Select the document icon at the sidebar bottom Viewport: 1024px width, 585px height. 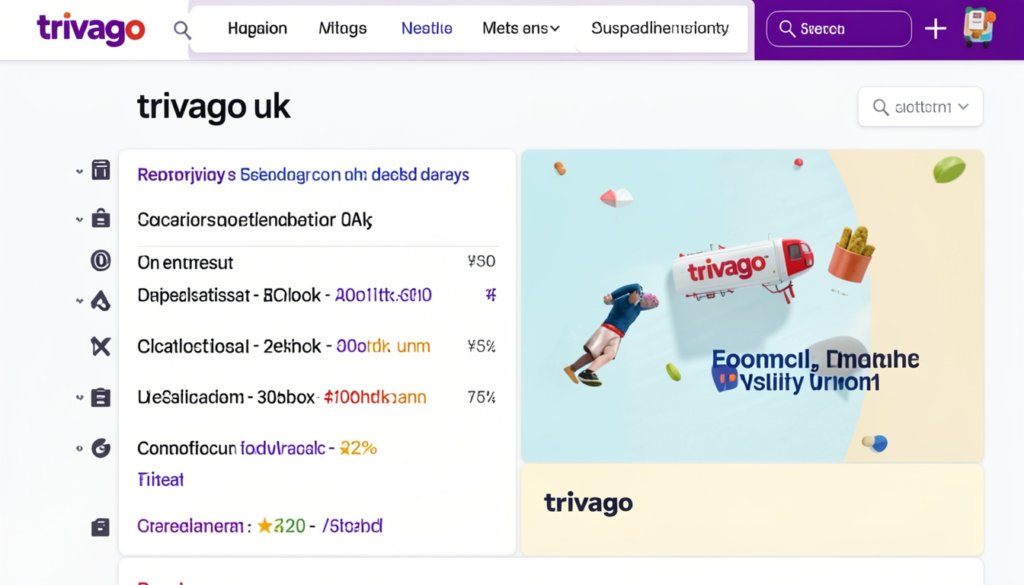pyautogui.click(x=100, y=525)
